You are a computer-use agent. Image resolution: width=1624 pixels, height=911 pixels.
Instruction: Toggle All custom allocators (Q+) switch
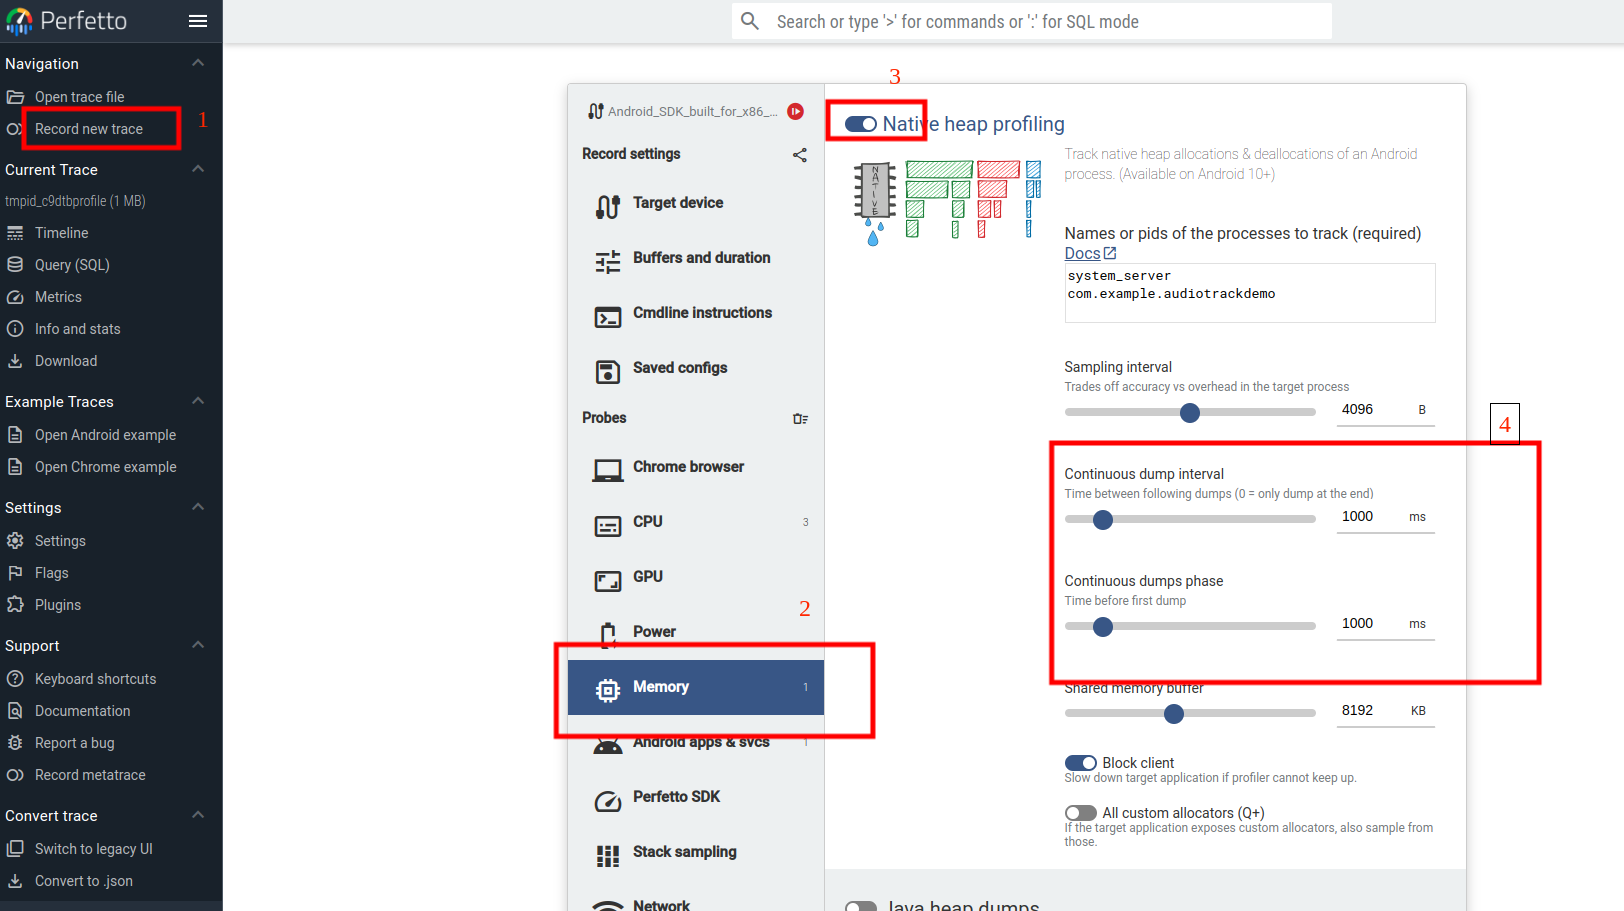click(1081, 813)
